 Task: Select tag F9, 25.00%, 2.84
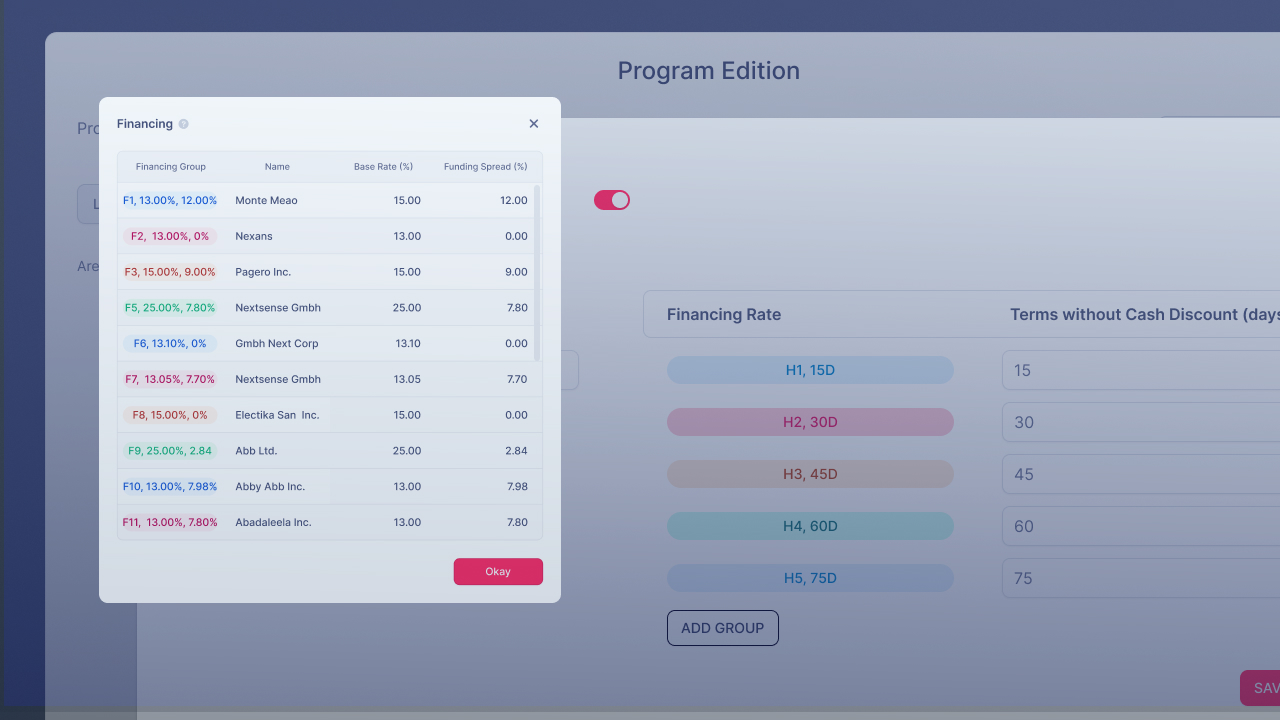tap(170, 451)
